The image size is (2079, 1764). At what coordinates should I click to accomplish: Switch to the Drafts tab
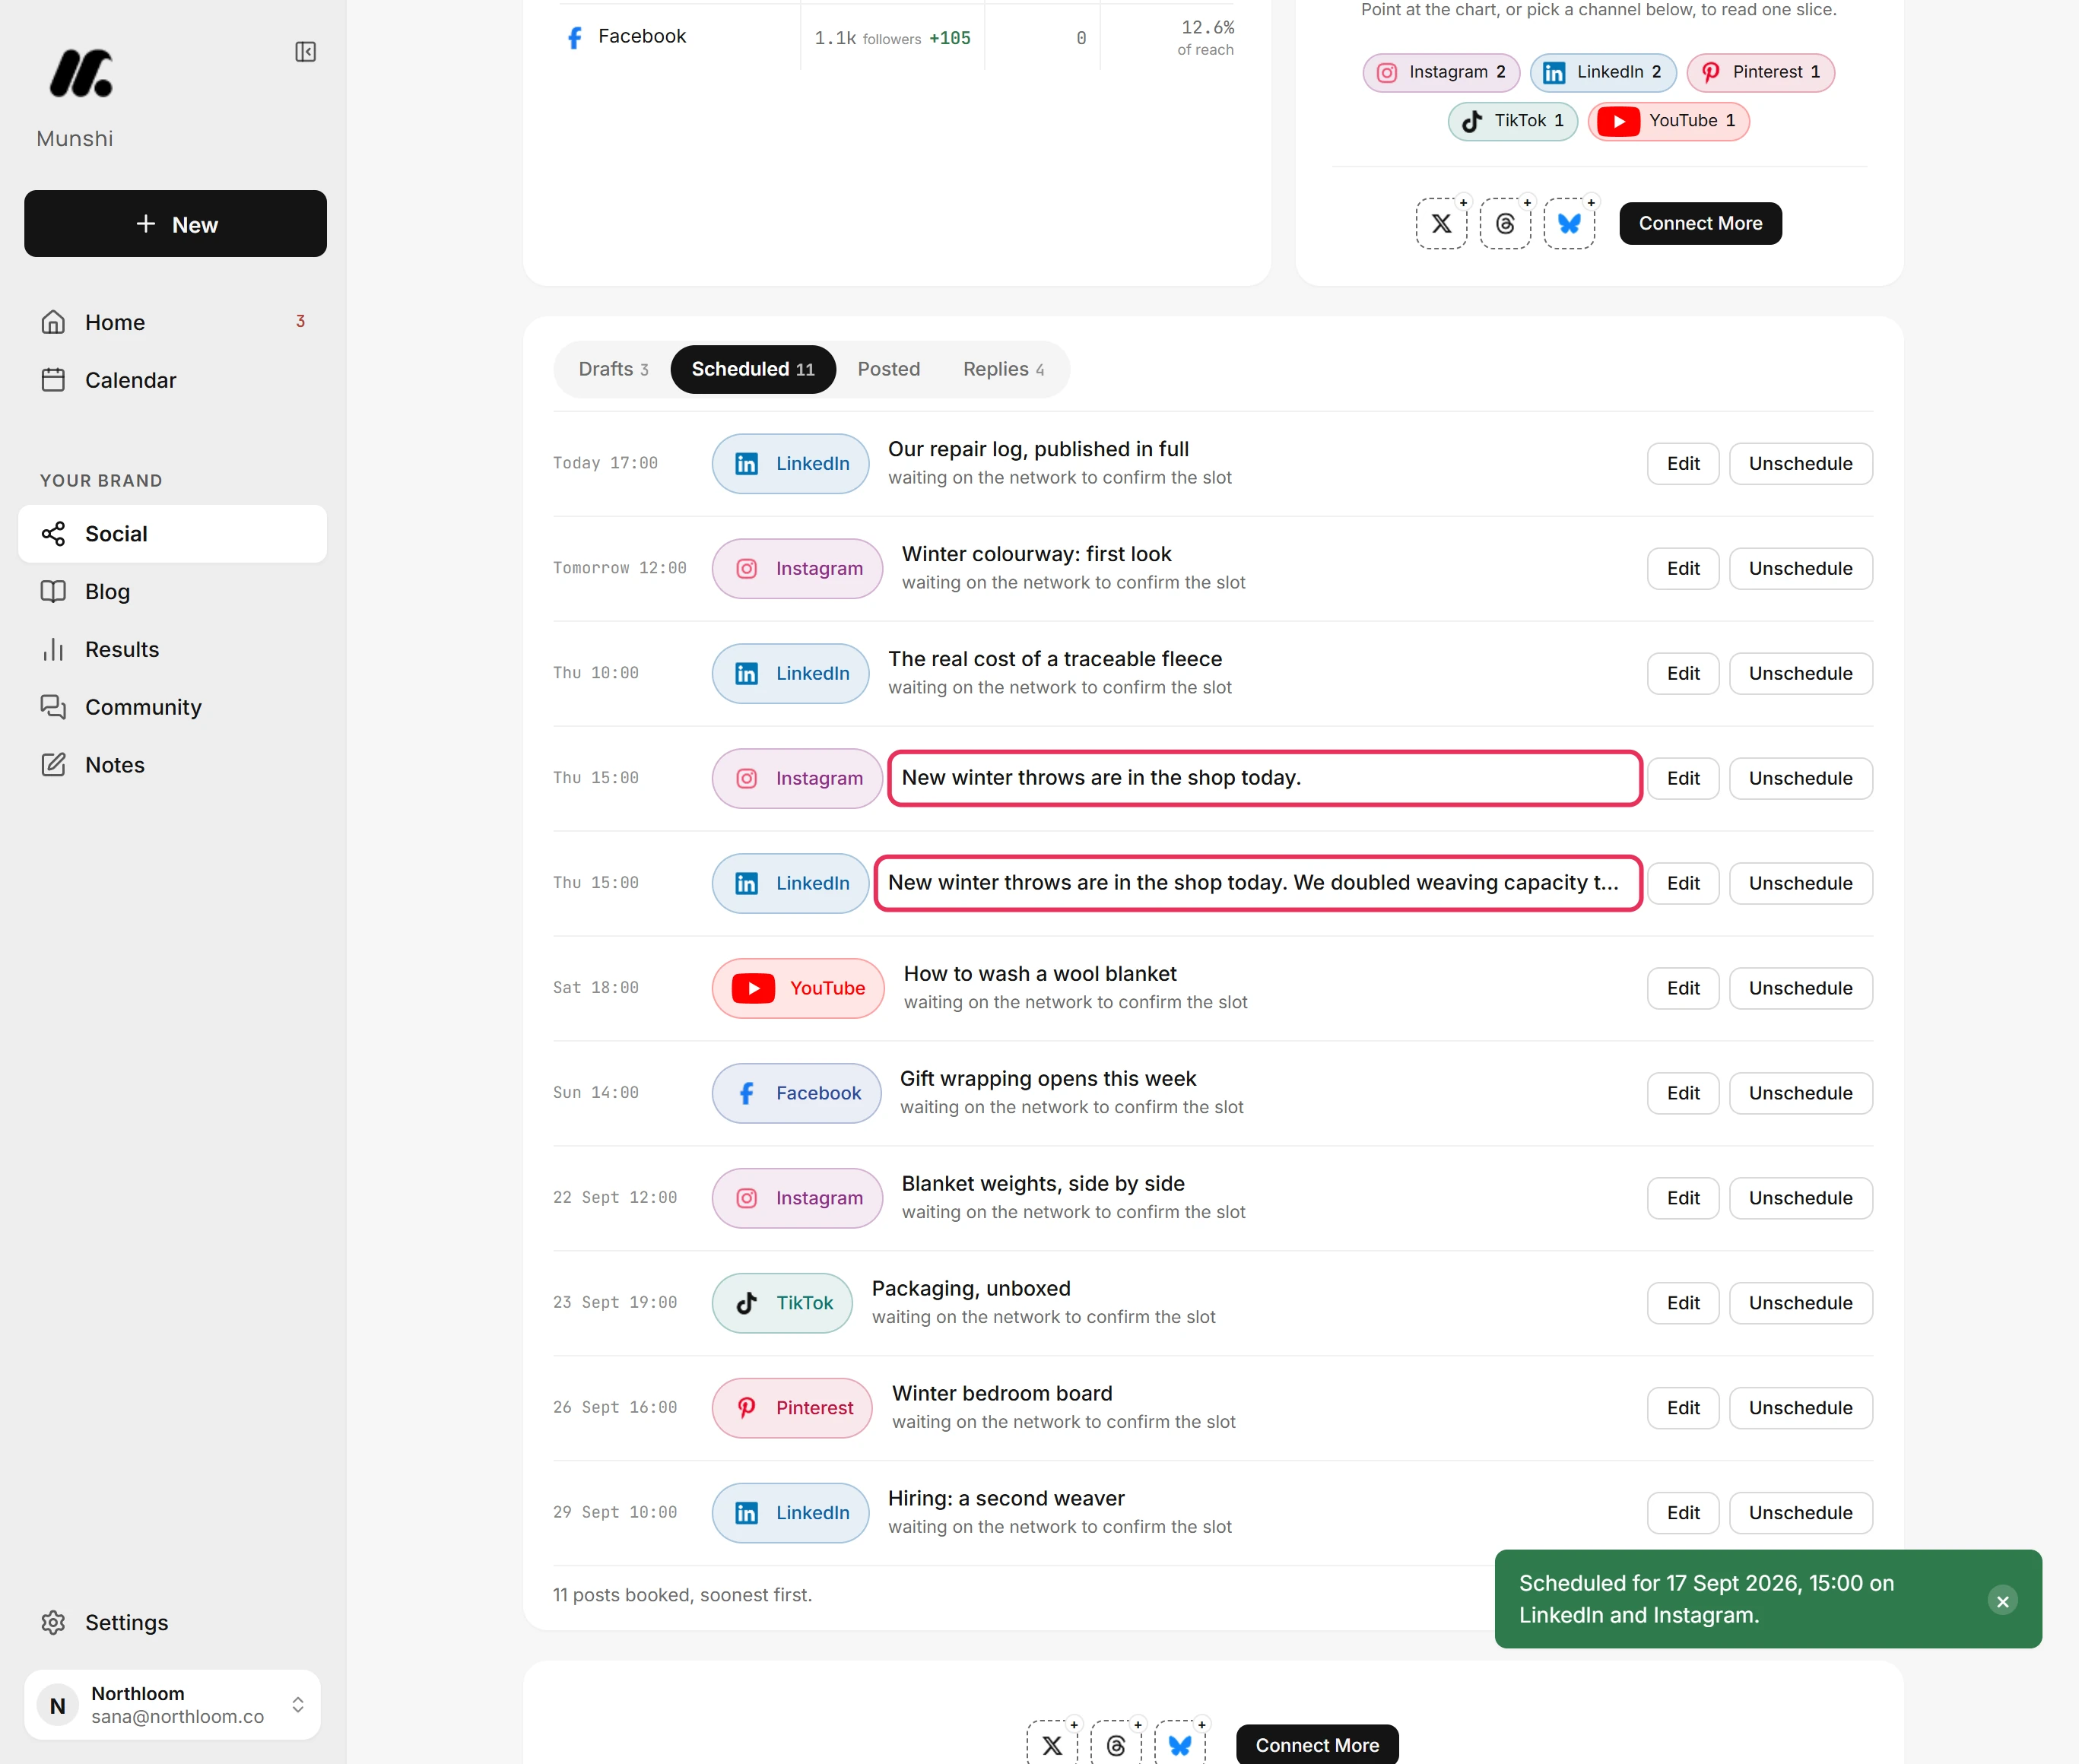point(613,369)
